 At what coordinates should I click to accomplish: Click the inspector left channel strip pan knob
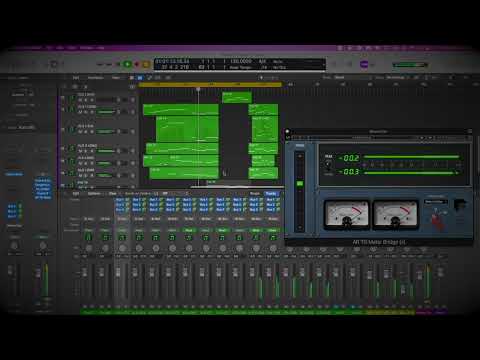coord(14,246)
